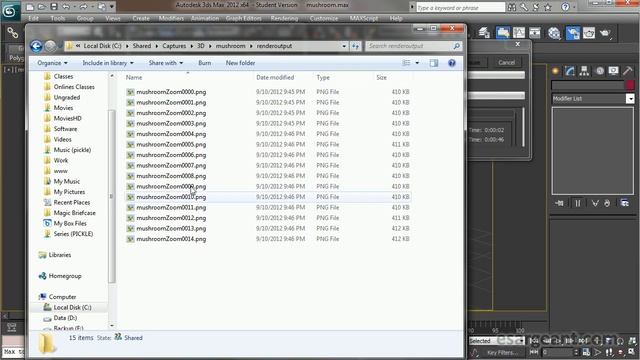Screen dimensions: 640x360
Task: Open Manage Layers in main toolbar
Action: (484, 33)
